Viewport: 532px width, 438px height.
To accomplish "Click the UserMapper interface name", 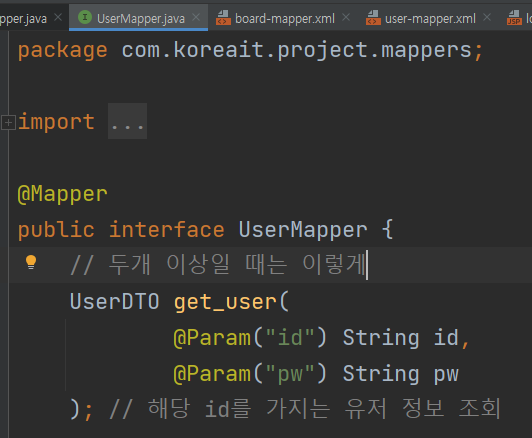I will coord(303,230).
